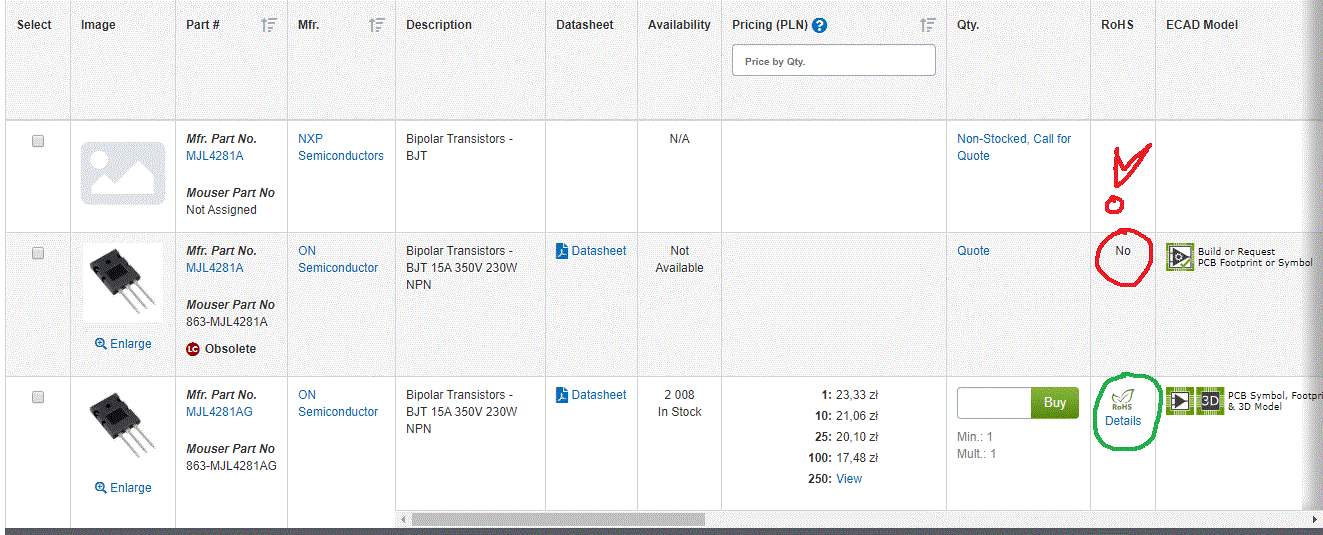
Task: Enlarge image of 863-MJL4281A
Action: point(123,344)
